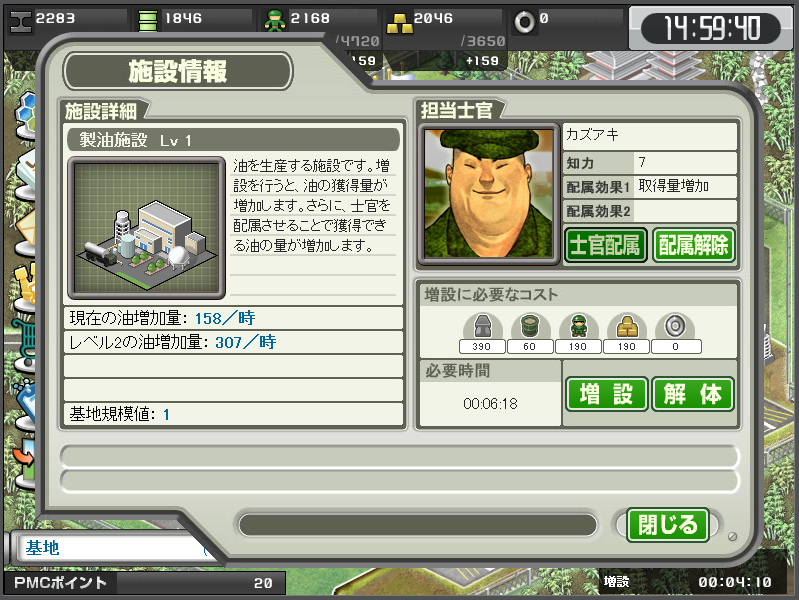This screenshot has height=600, width=799.
Task: Close the dialog with 閉じる button
Action: point(668,525)
